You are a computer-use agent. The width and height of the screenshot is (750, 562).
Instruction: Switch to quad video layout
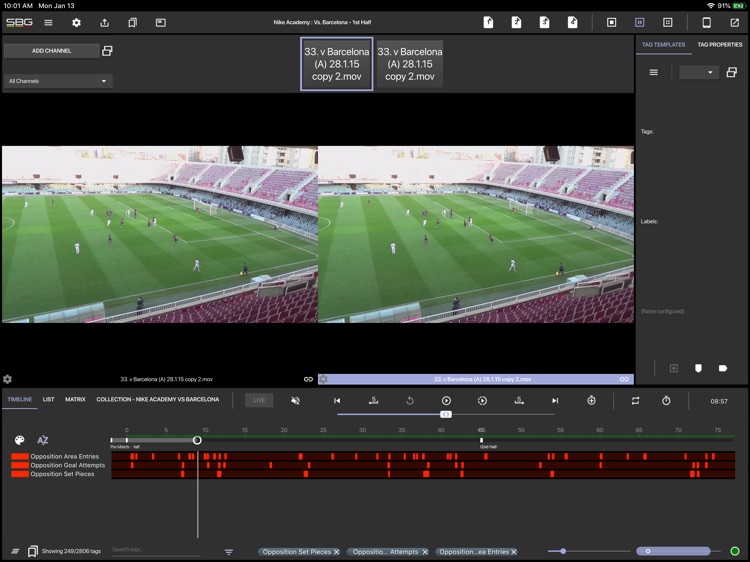pos(668,22)
